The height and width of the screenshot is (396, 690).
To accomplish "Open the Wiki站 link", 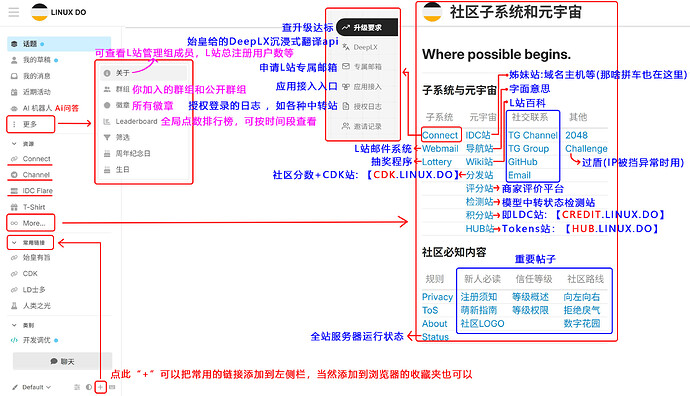I will click(x=479, y=162).
